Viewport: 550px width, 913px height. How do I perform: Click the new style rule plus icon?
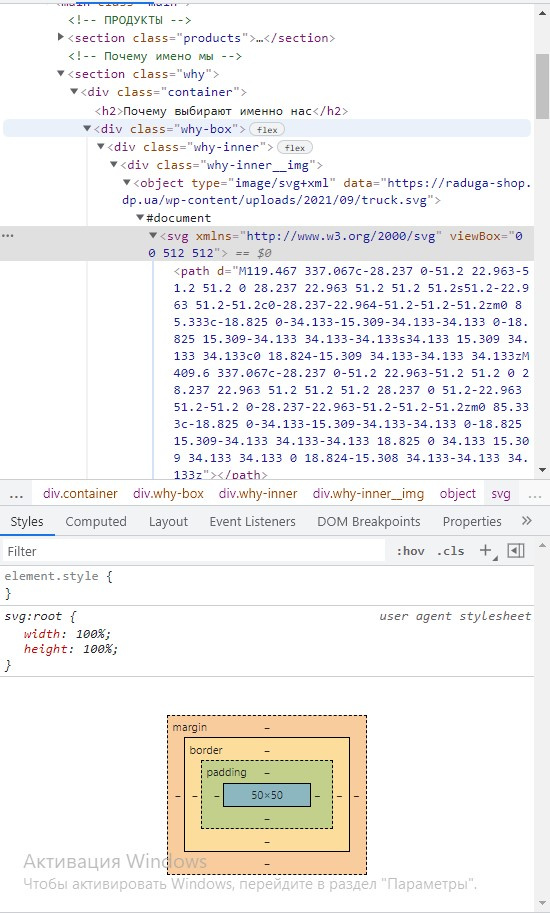coord(485,550)
